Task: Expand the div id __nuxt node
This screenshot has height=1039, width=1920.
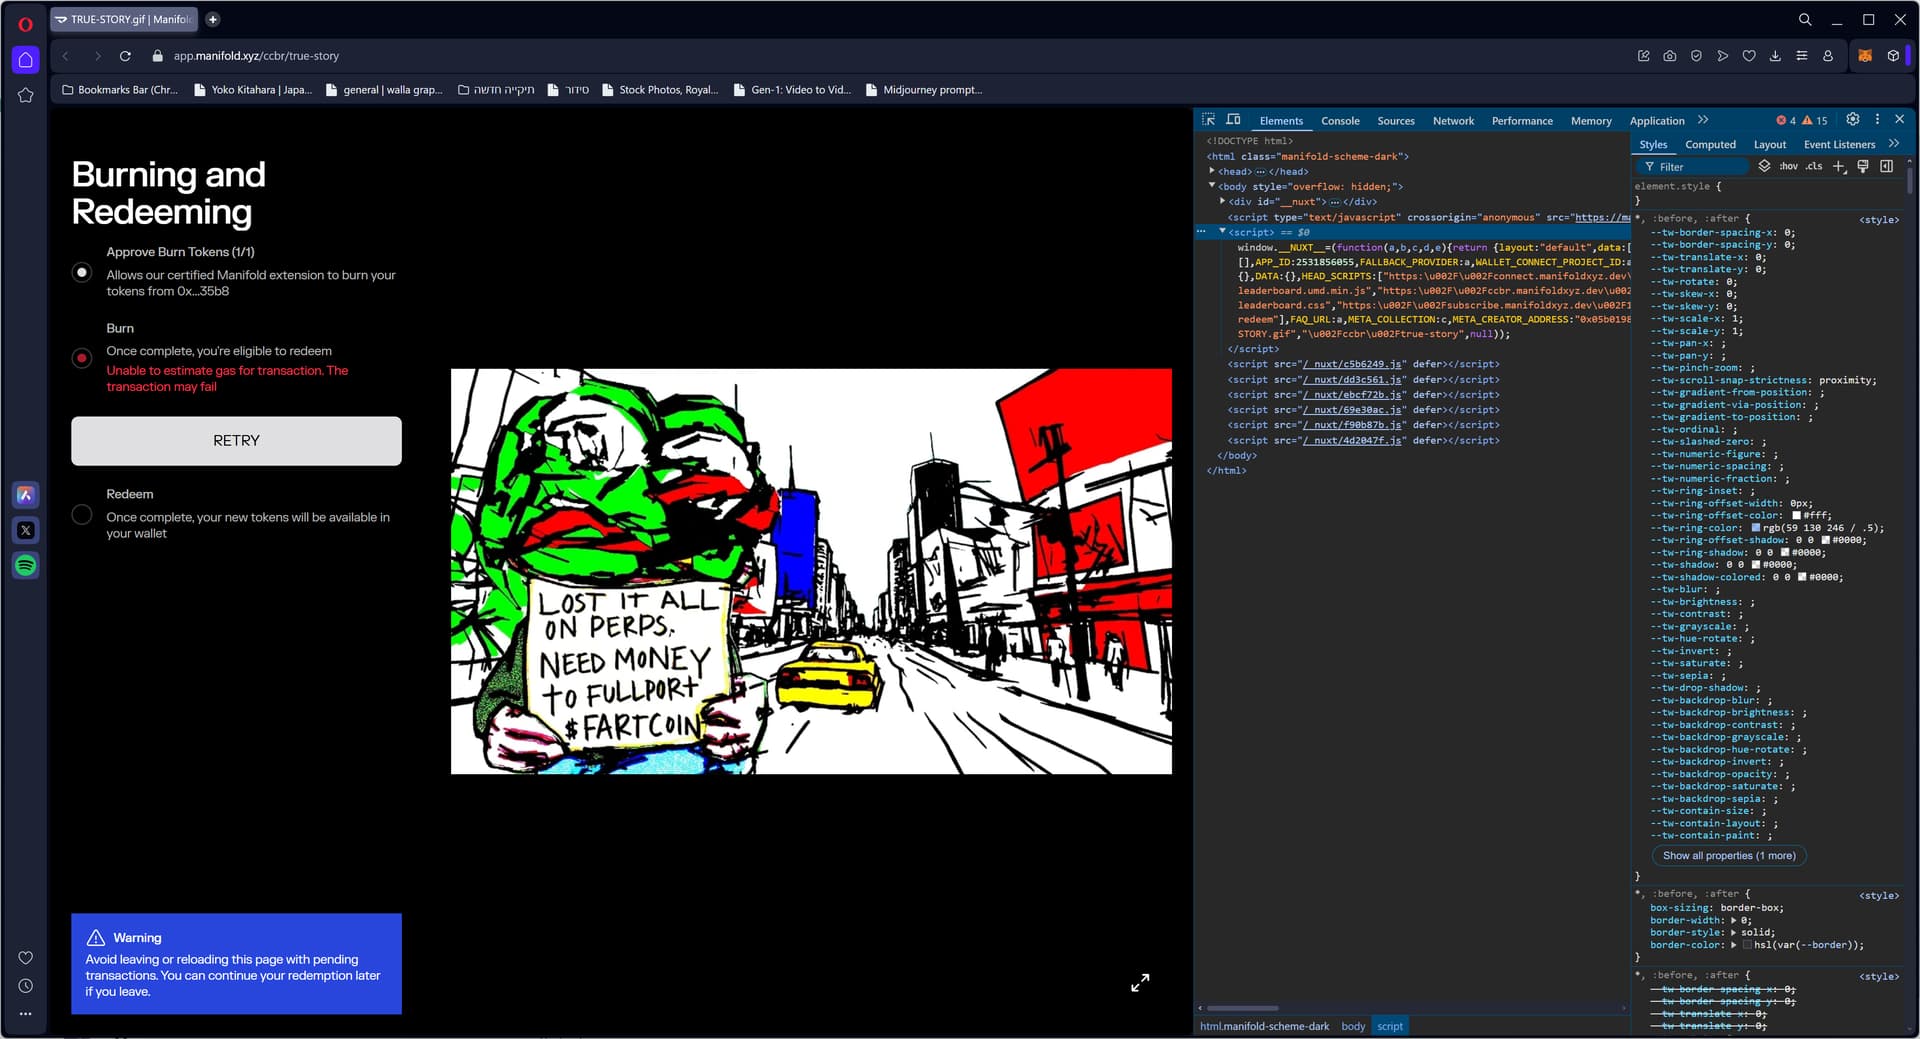Action: 1223,201
